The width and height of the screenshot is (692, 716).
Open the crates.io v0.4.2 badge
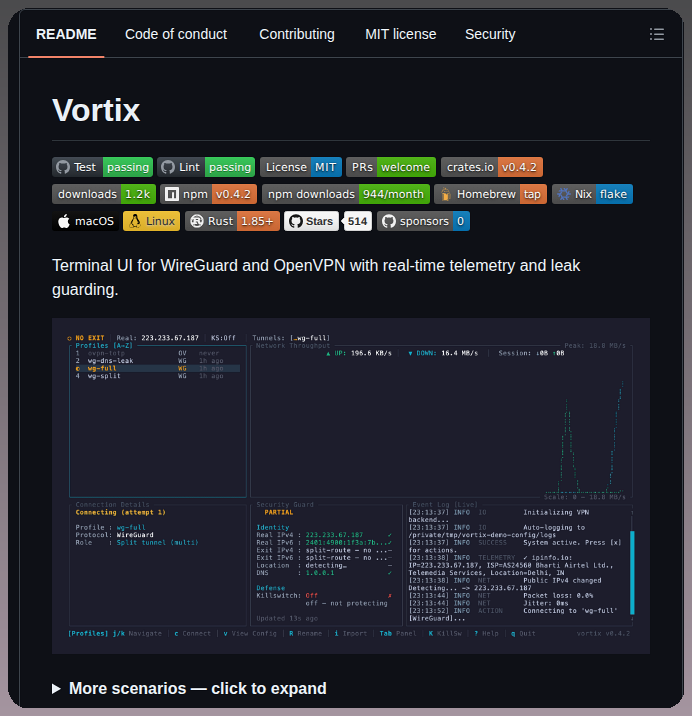pyautogui.click(x=492, y=167)
